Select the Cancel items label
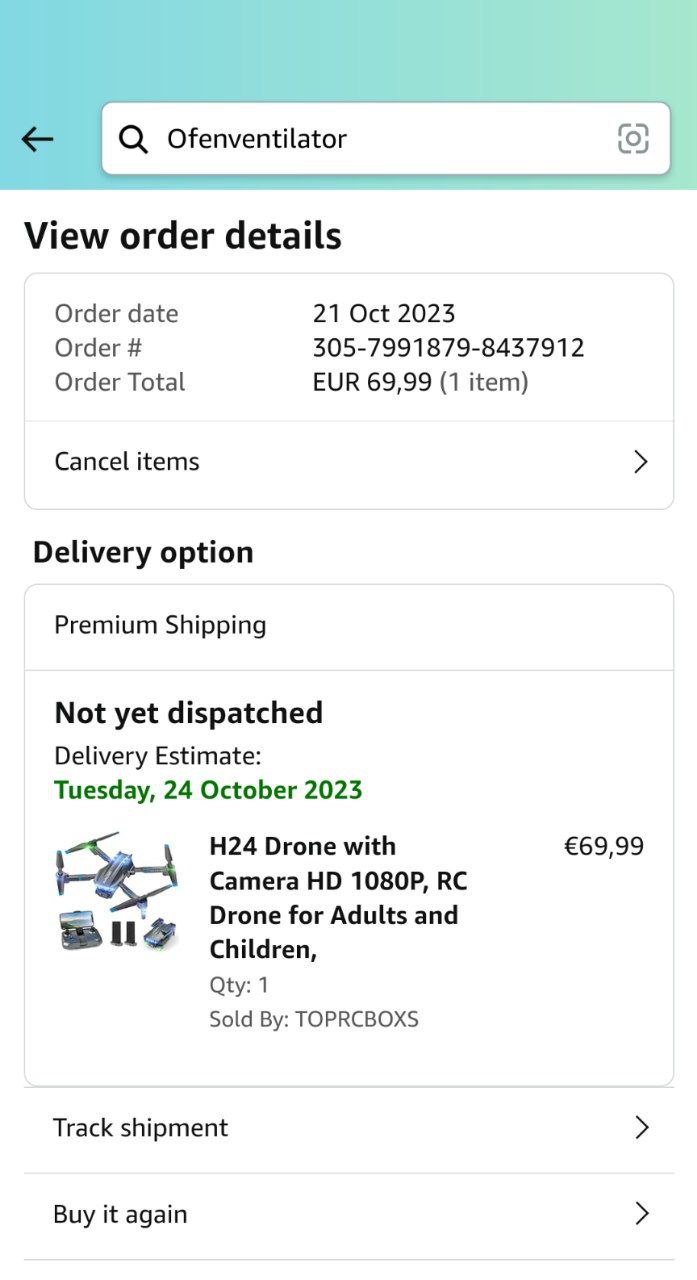Viewport: 697px width, 1280px height. point(127,462)
